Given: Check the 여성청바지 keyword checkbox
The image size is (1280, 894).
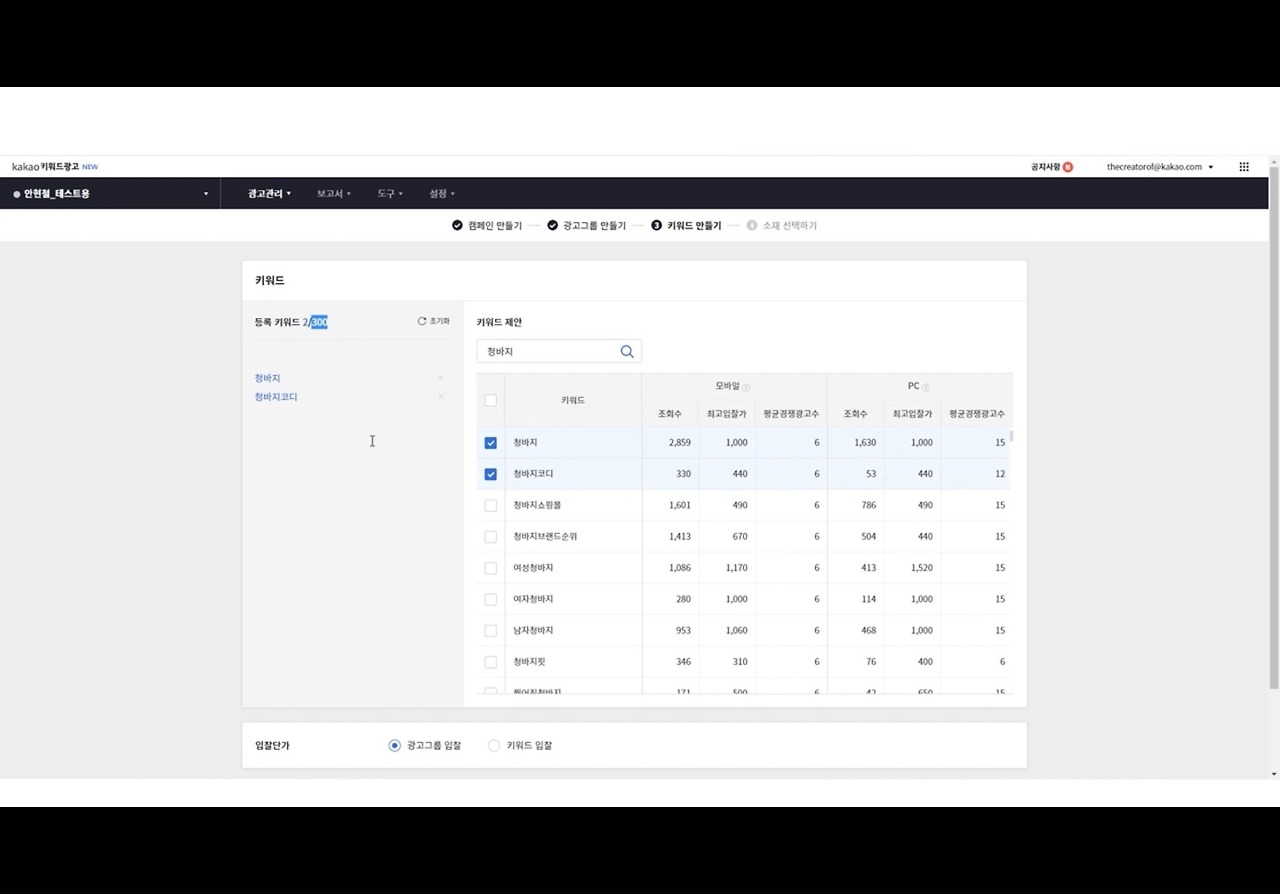Looking at the screenshot, I should click(x=490, y=568).
